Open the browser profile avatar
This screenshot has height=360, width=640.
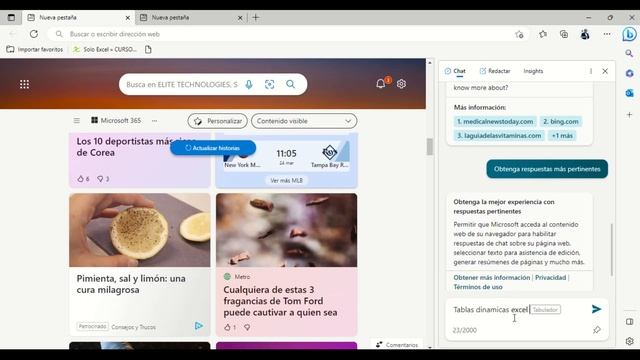585,34
